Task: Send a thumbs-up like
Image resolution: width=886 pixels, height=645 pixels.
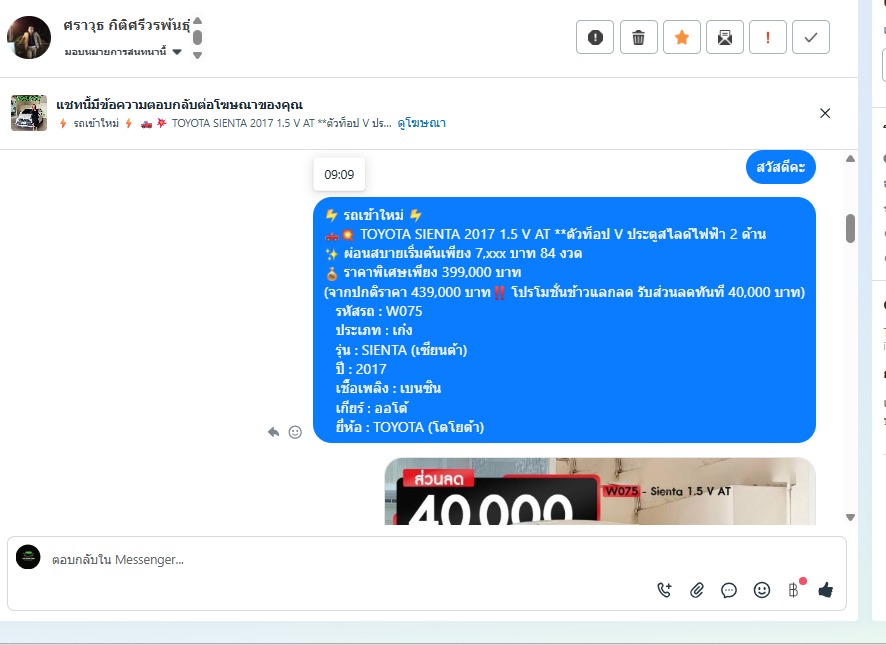Action: pos(826,590)
